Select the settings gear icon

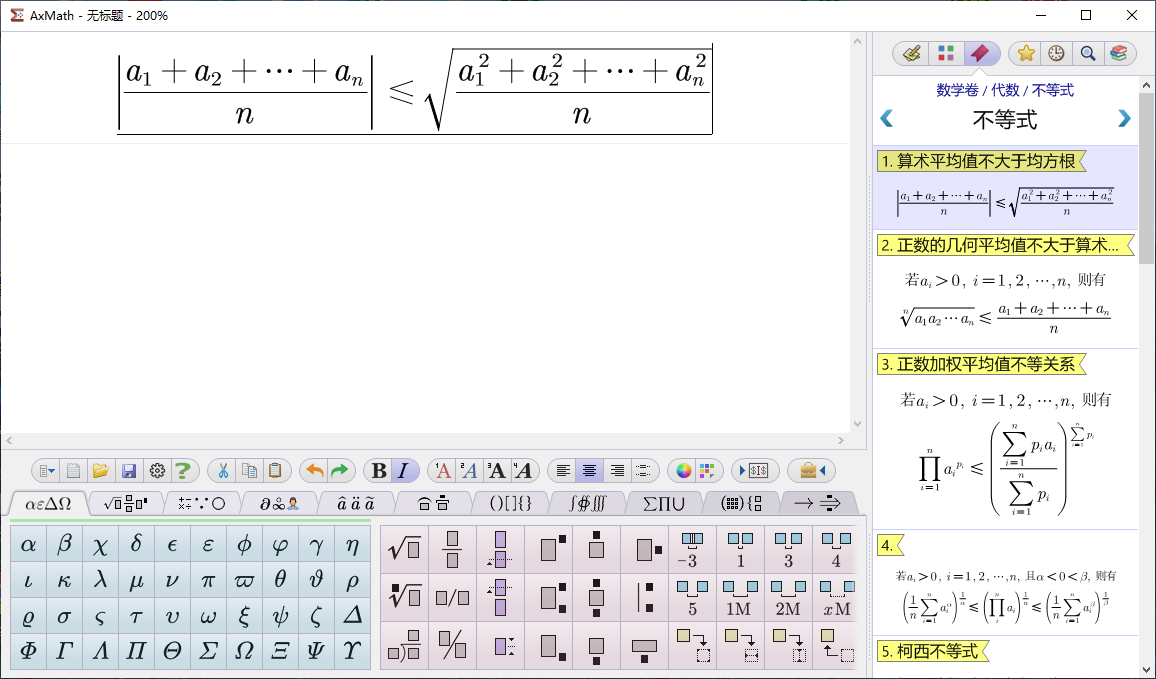[156, 471]
